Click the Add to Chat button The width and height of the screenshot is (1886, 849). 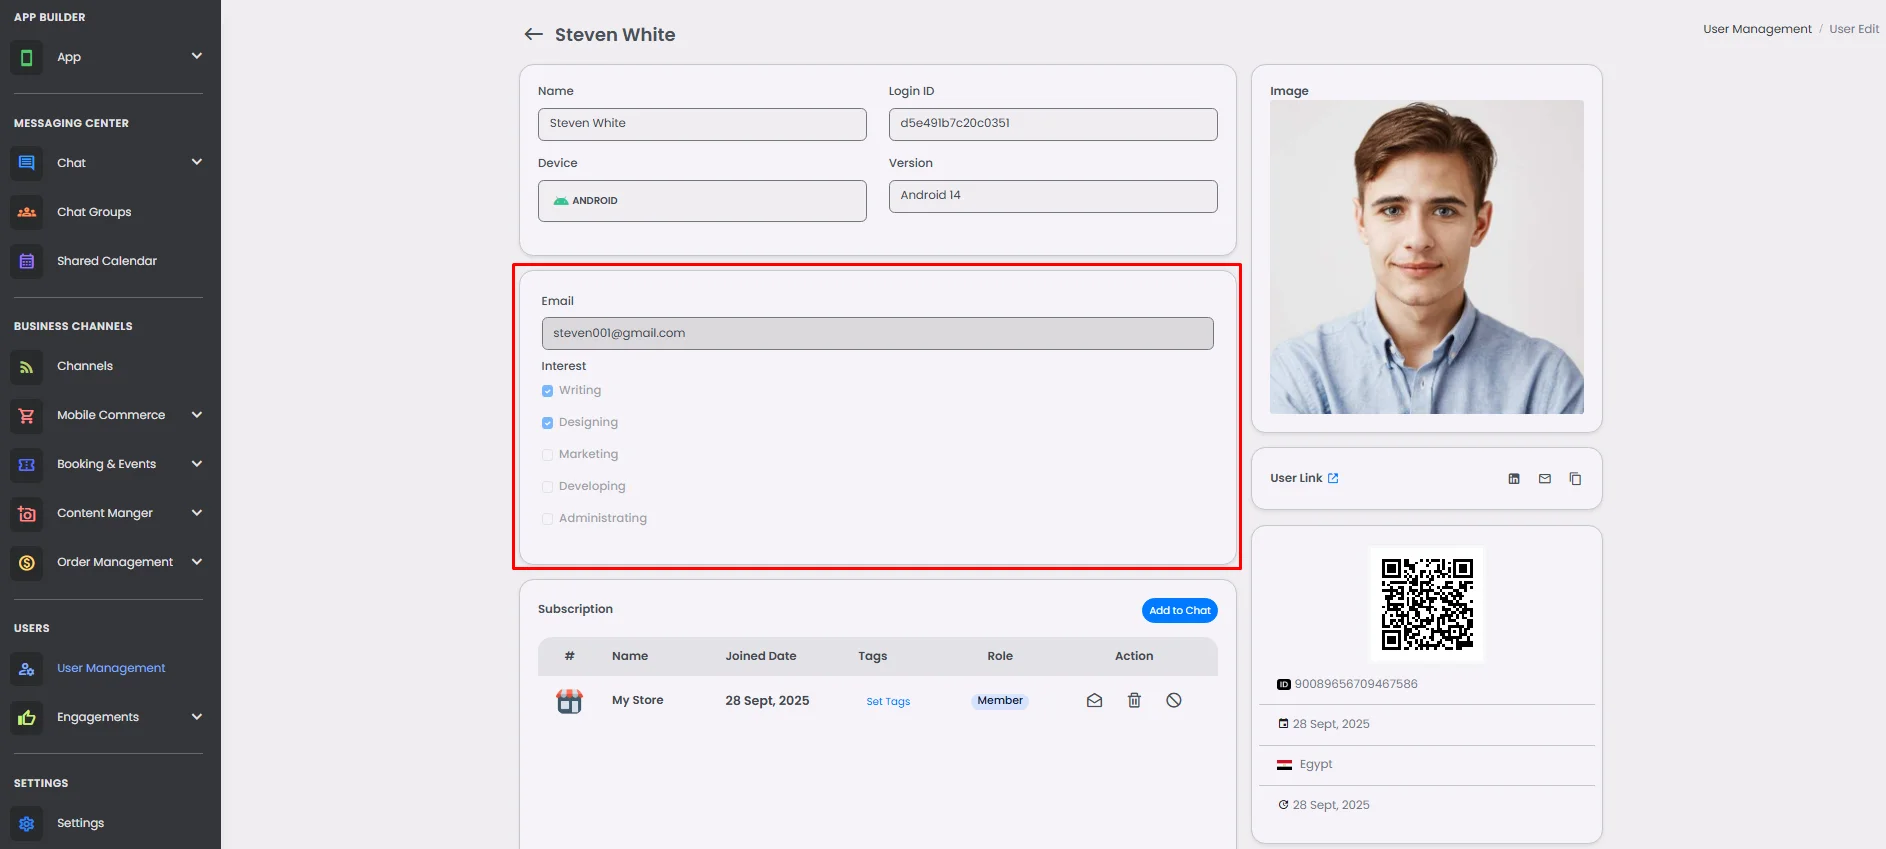[x=1179, y=611]
